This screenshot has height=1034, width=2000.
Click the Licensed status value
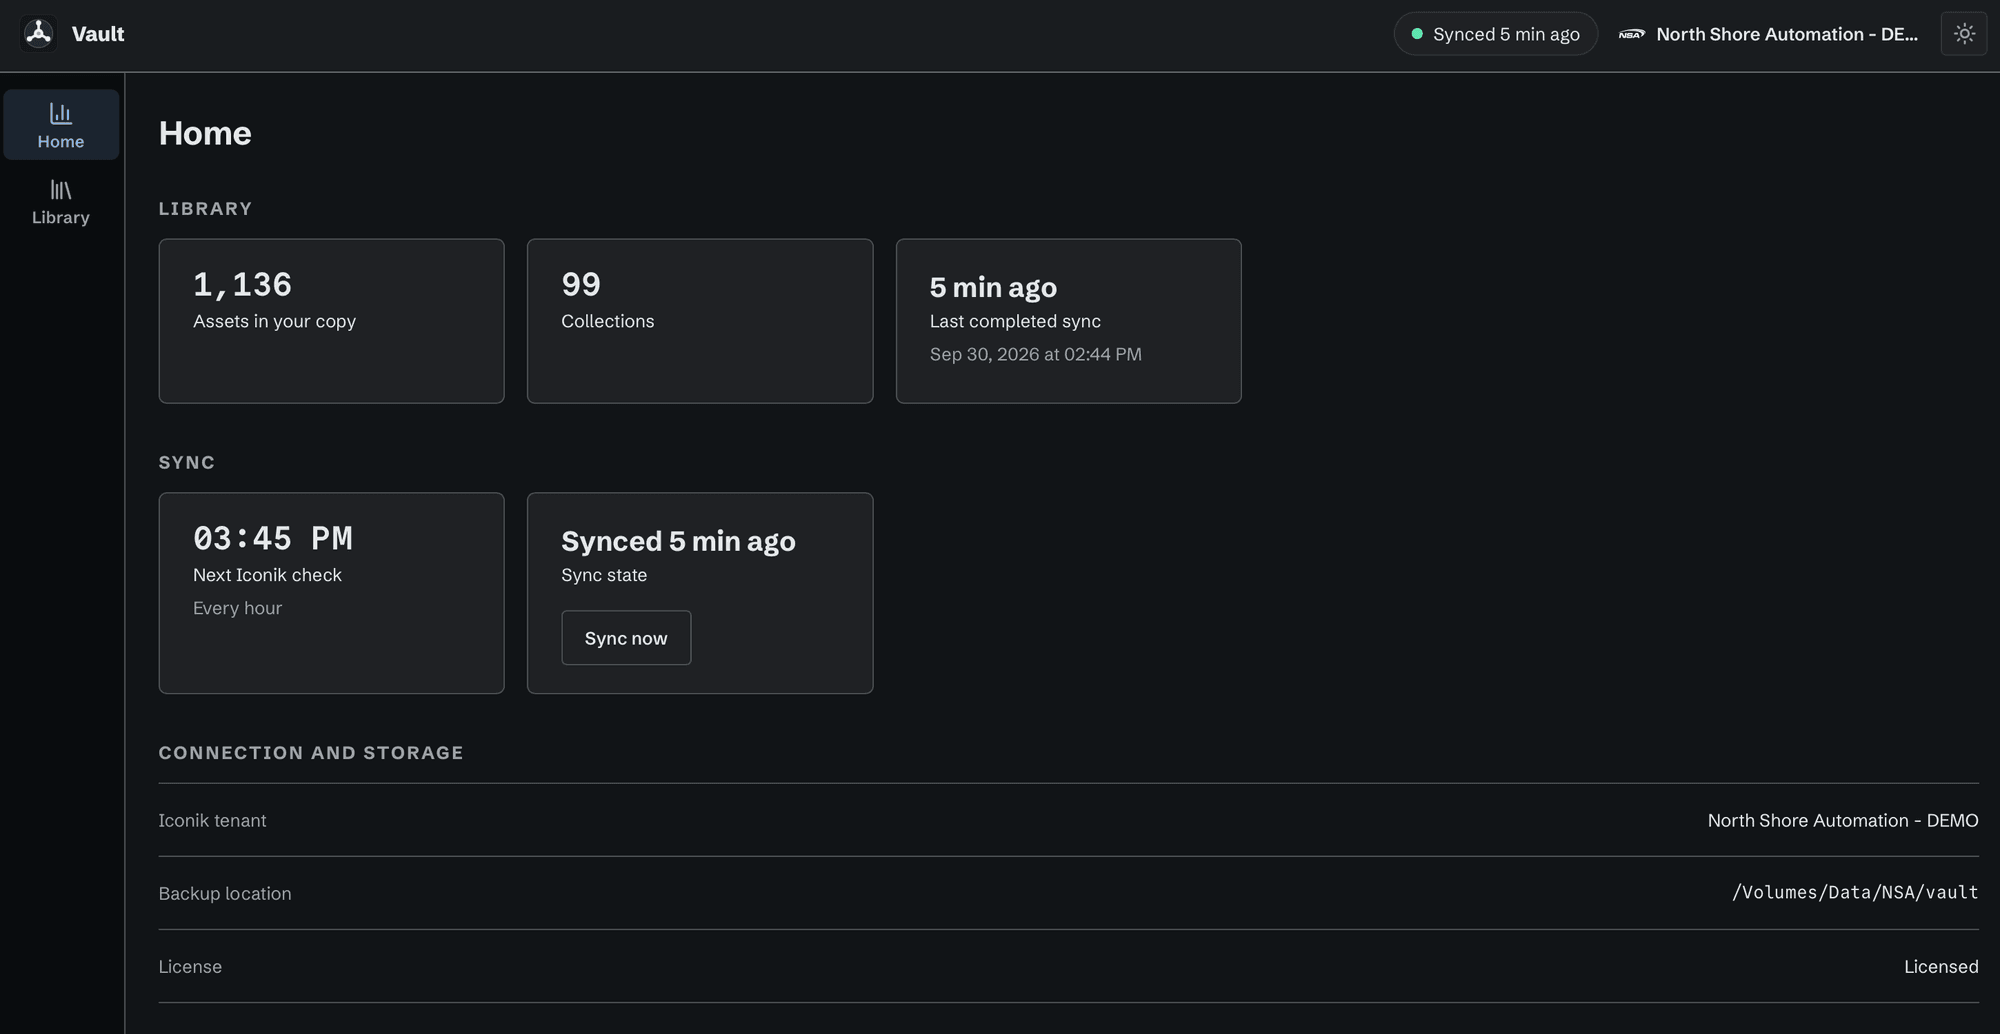1941,966
